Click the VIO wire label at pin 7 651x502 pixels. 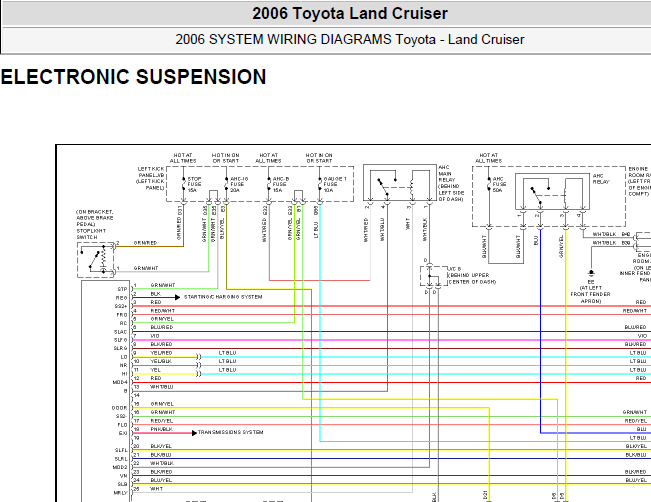[x=154, y=336]
